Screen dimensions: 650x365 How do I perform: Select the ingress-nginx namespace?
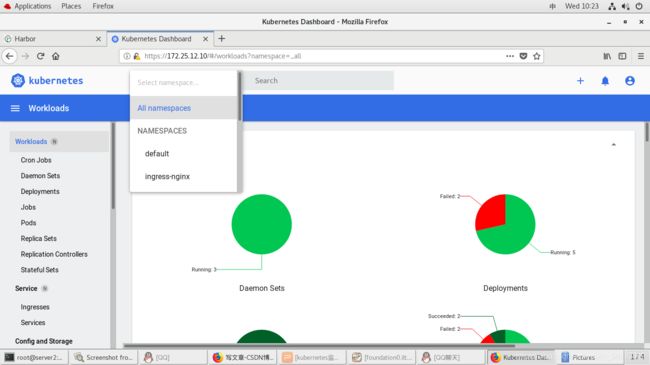coord(183,176)
